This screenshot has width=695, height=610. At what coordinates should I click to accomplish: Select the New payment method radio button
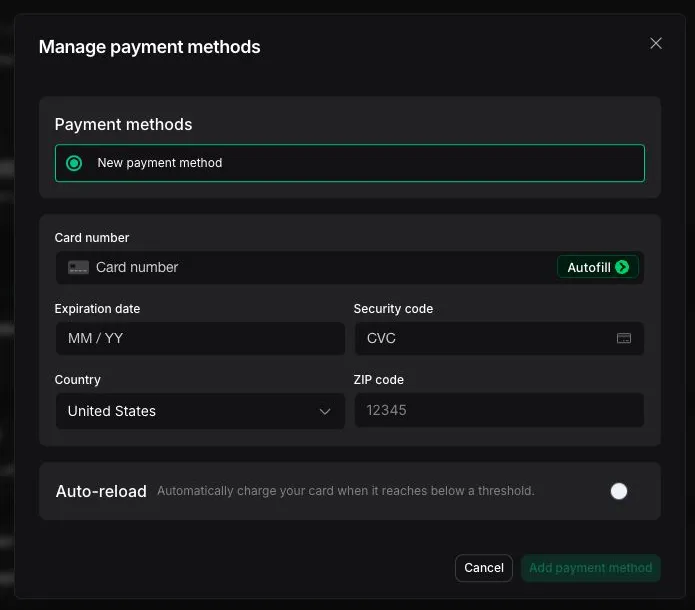(x=74, y=163)
